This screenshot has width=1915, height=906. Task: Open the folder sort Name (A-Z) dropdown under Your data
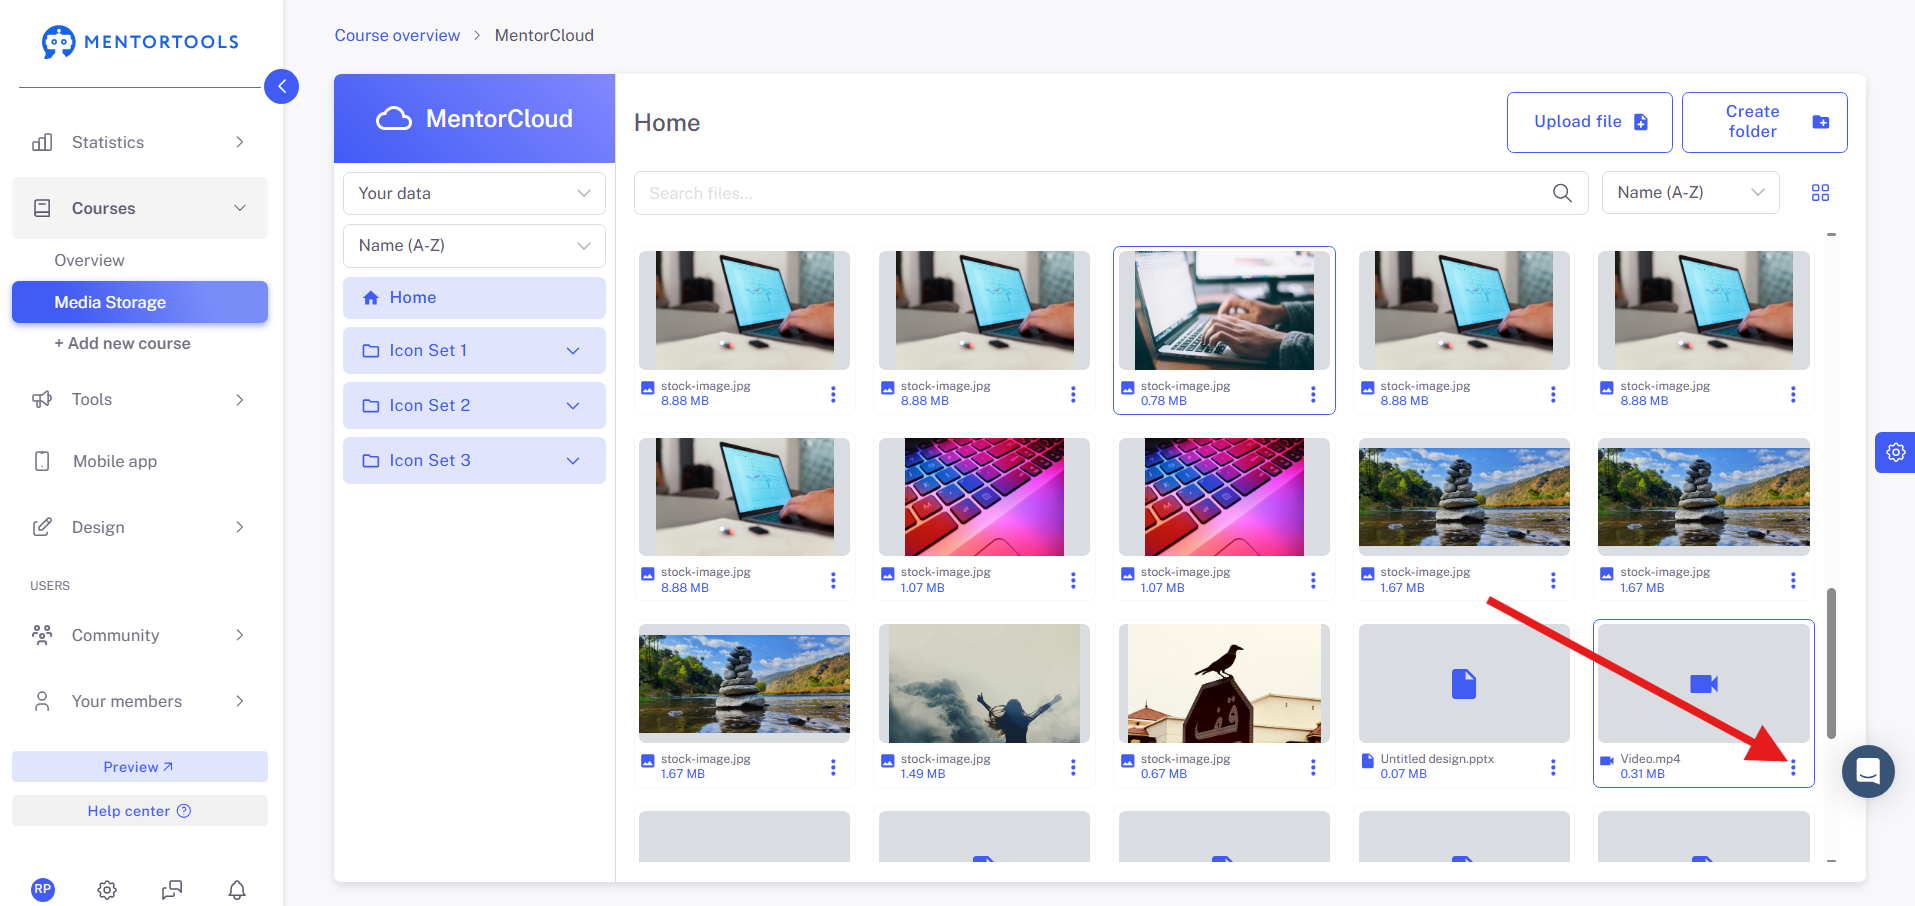(x=474, y=246)
